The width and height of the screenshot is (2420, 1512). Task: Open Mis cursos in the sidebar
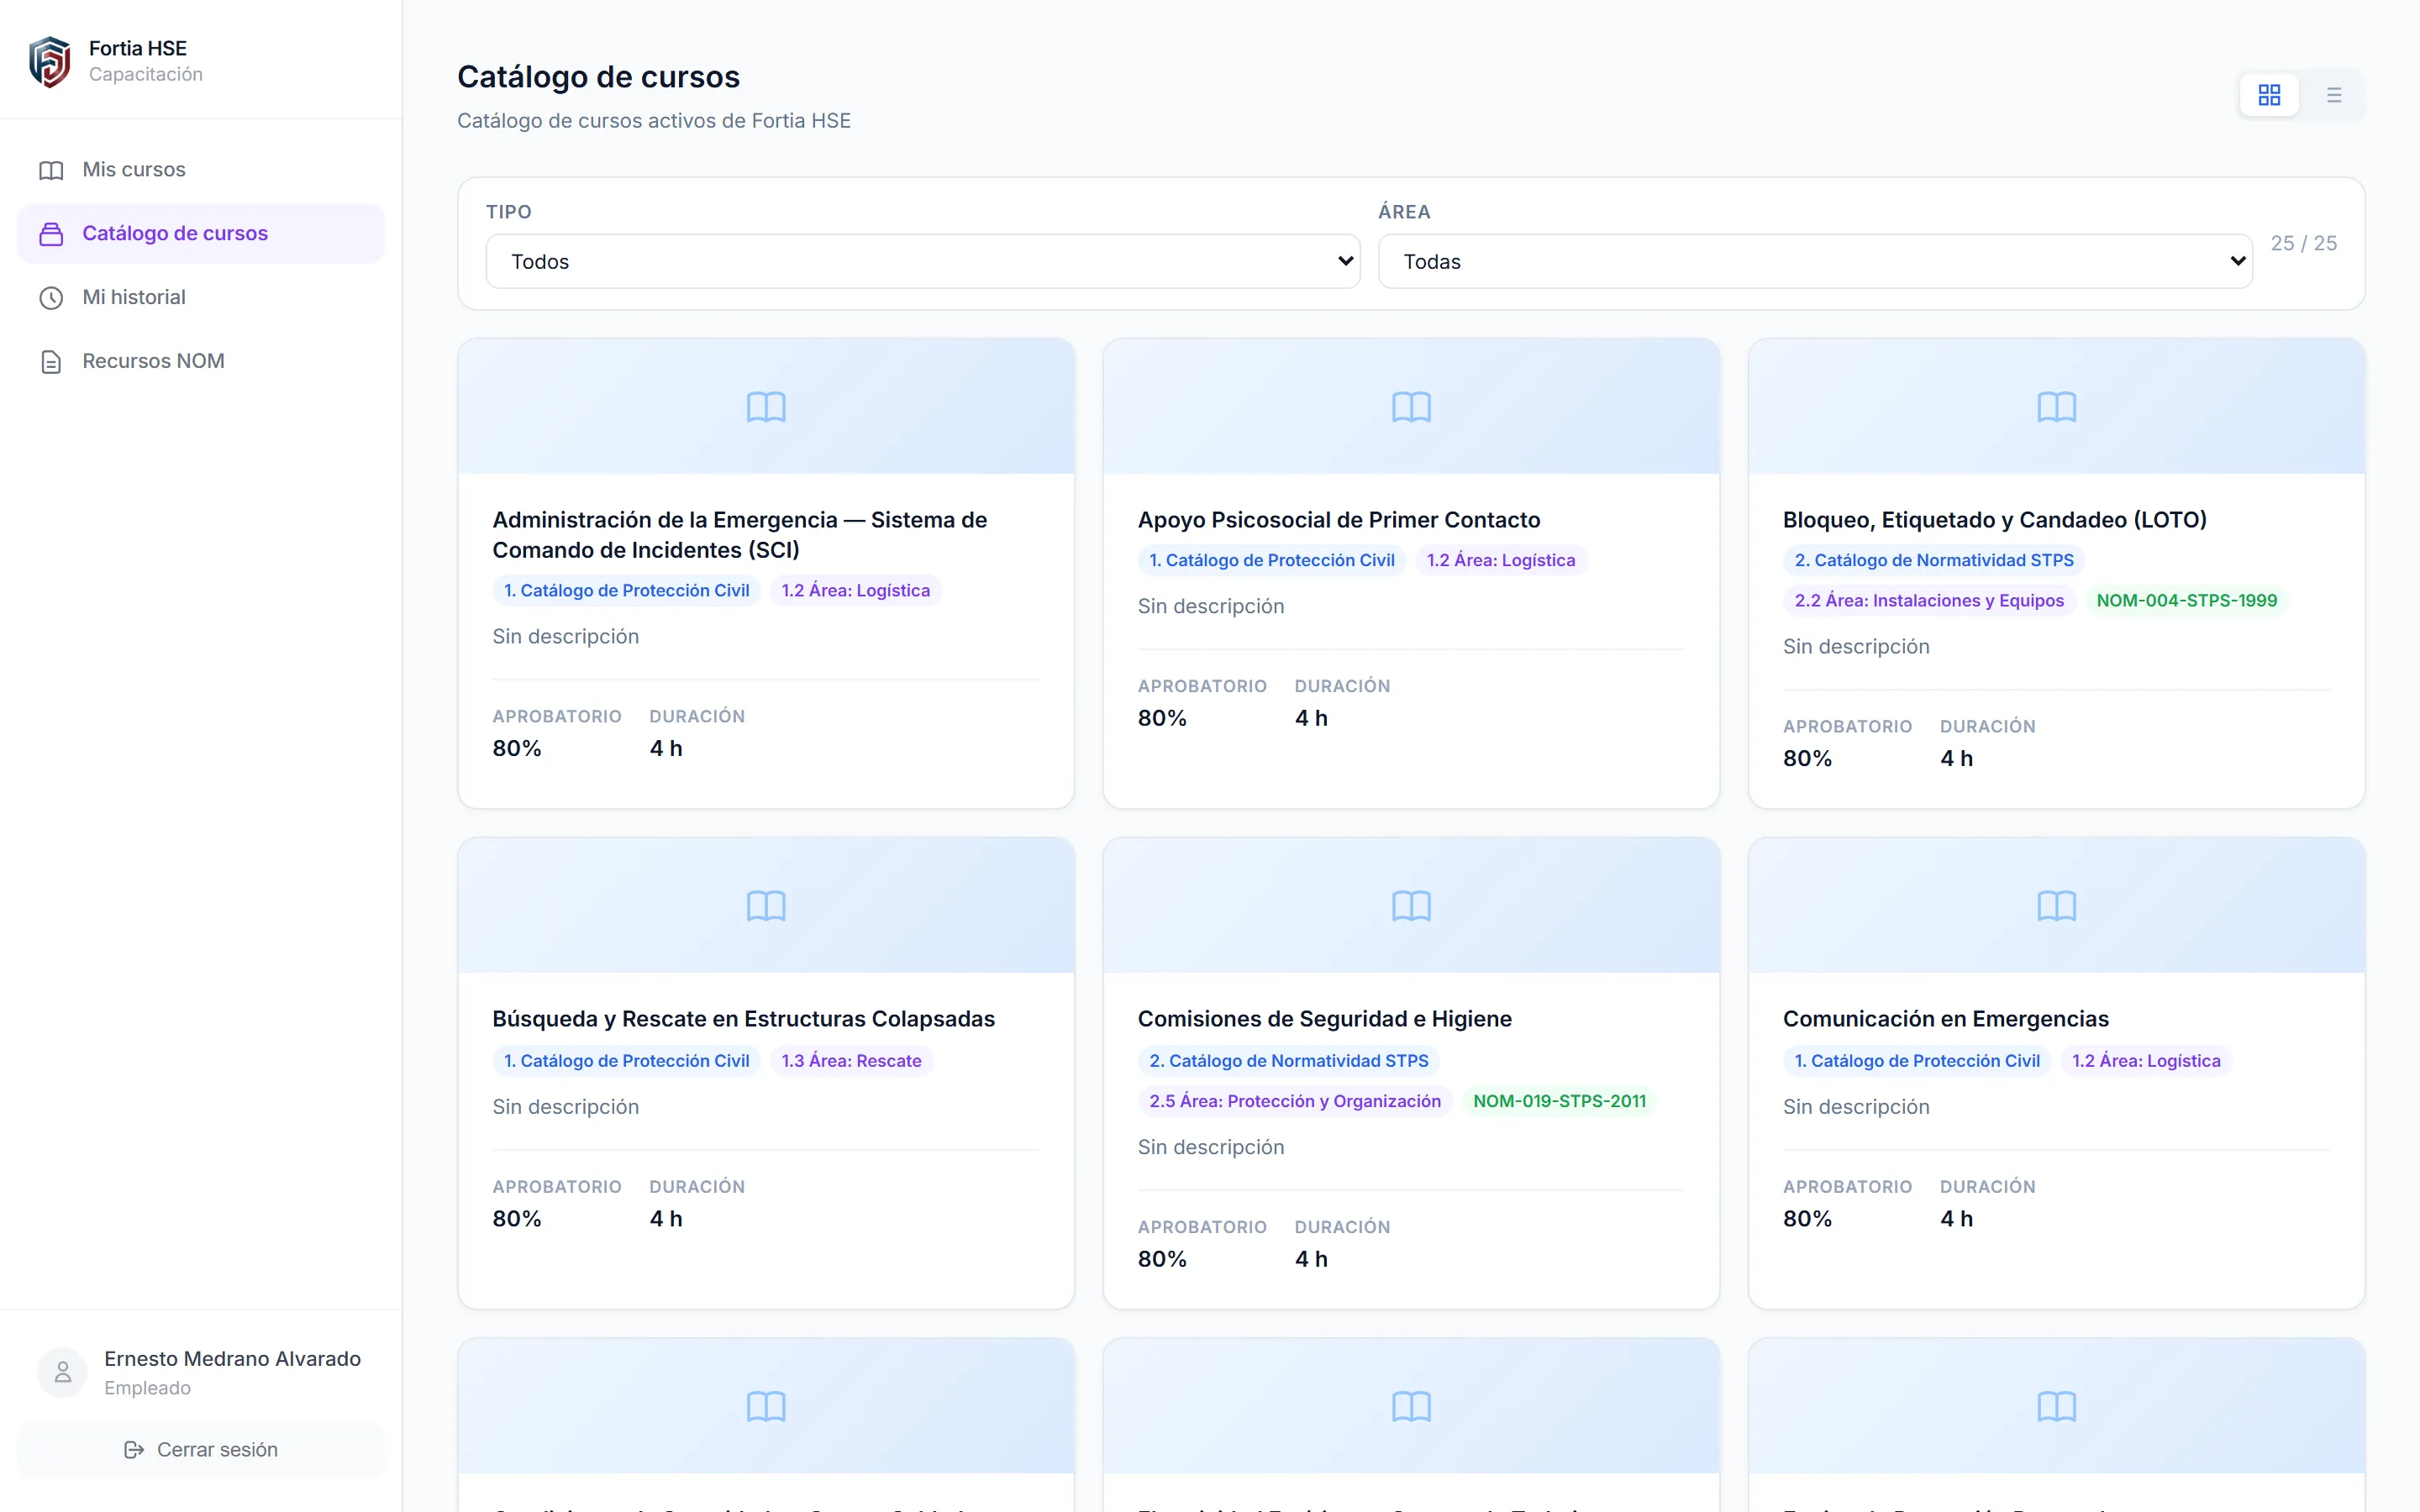[x=200, y=170]
